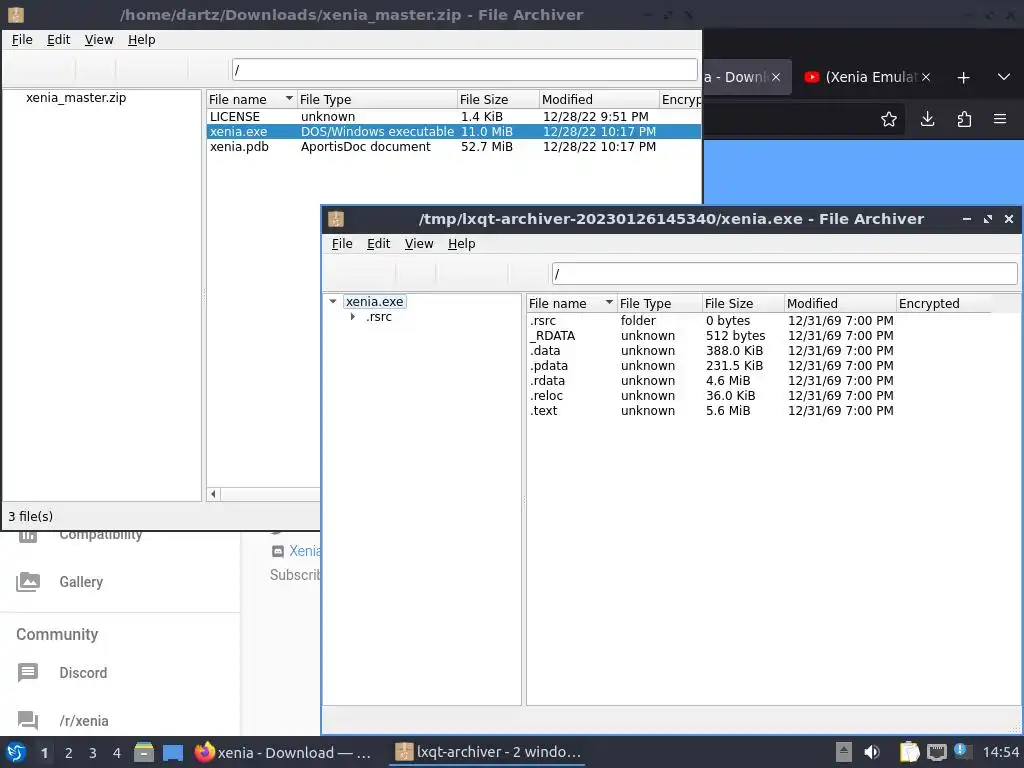Select the LICENSE file row
The image size is (1024, 768).
454,116
